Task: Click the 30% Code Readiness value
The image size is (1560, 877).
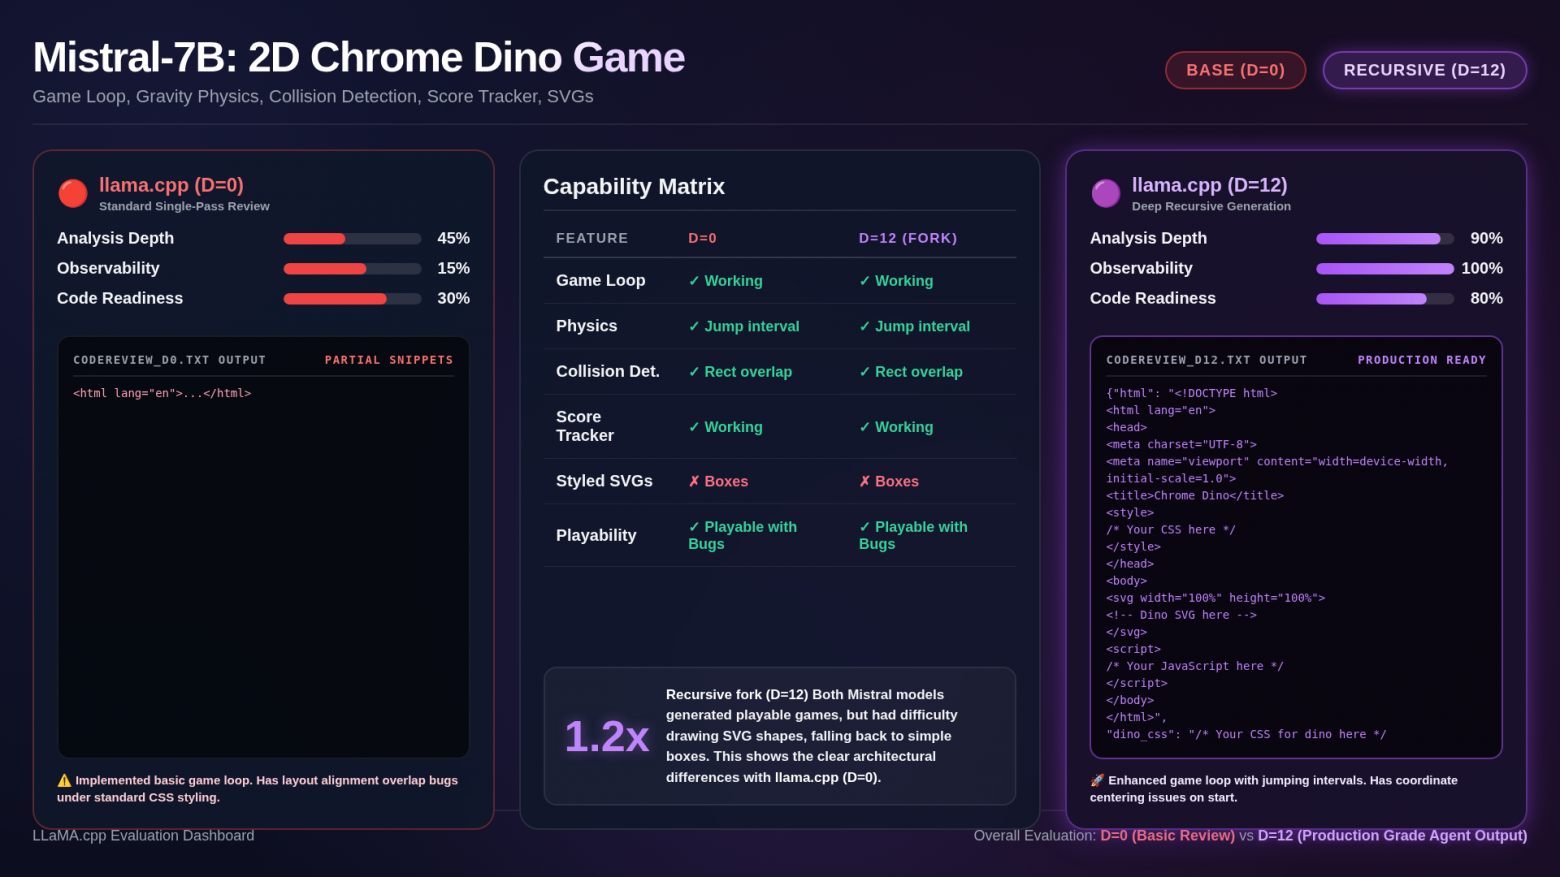Action: [x=454, y=299]
